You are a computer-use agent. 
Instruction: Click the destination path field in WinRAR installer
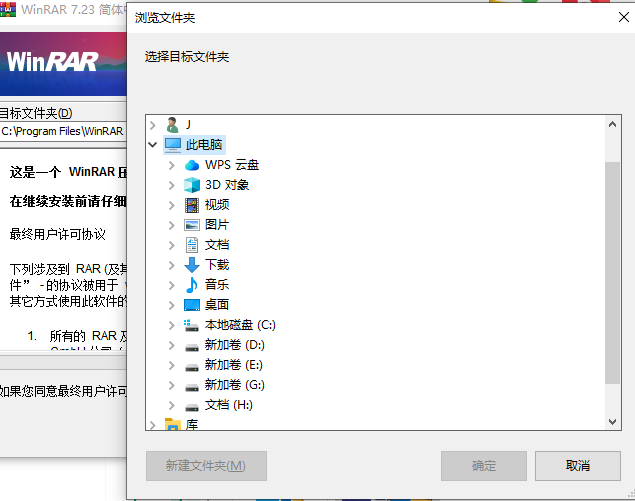point(63,131)
